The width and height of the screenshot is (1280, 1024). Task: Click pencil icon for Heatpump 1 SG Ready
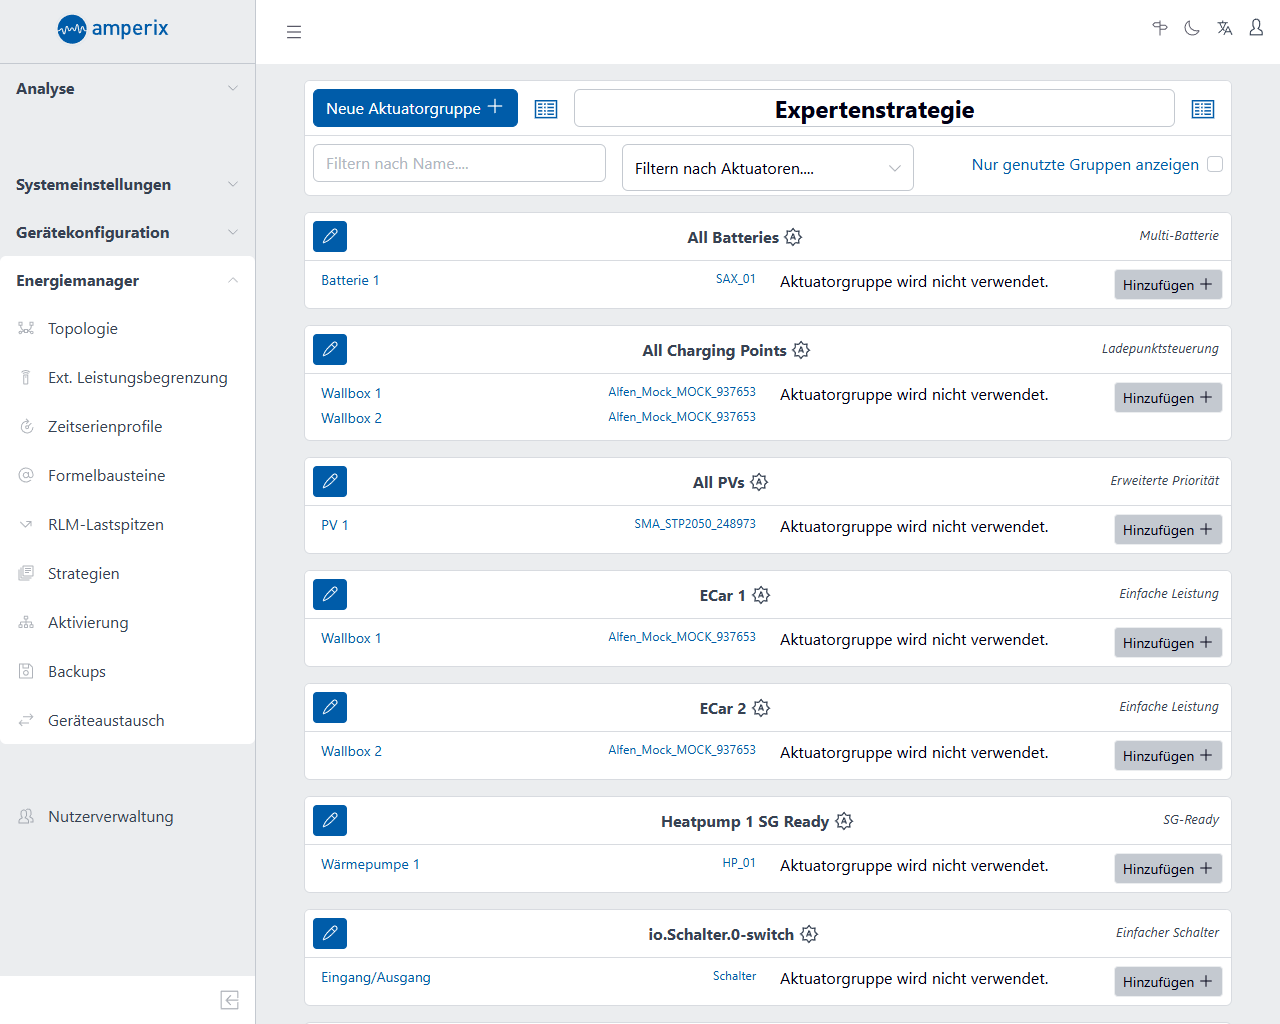[330, 820]
